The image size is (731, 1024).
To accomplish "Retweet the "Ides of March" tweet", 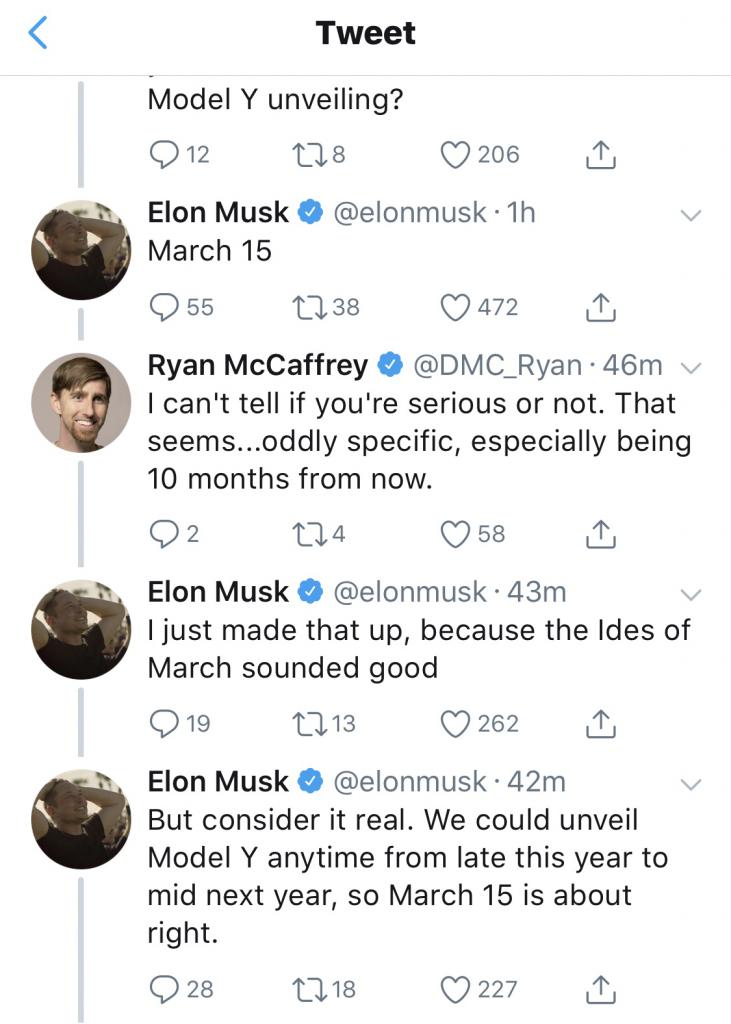I will pos(302,723).
